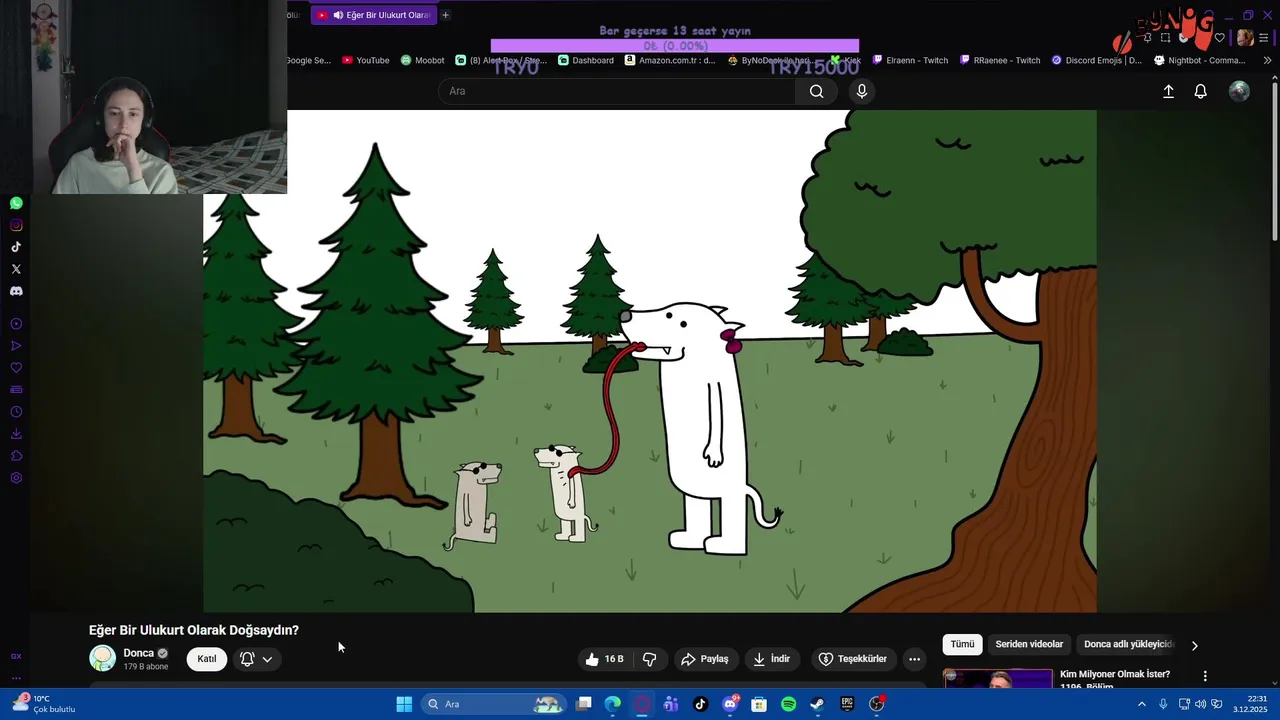Open the sidebar player icon
This screenshot has width=1280, height=720.
click(16, 324)
